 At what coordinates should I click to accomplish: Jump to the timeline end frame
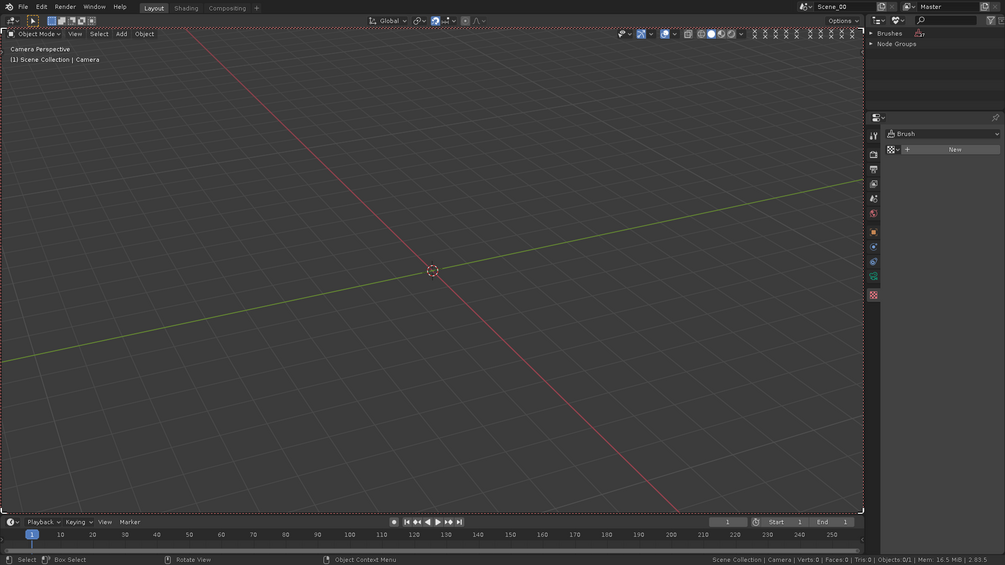pos(459,522)
